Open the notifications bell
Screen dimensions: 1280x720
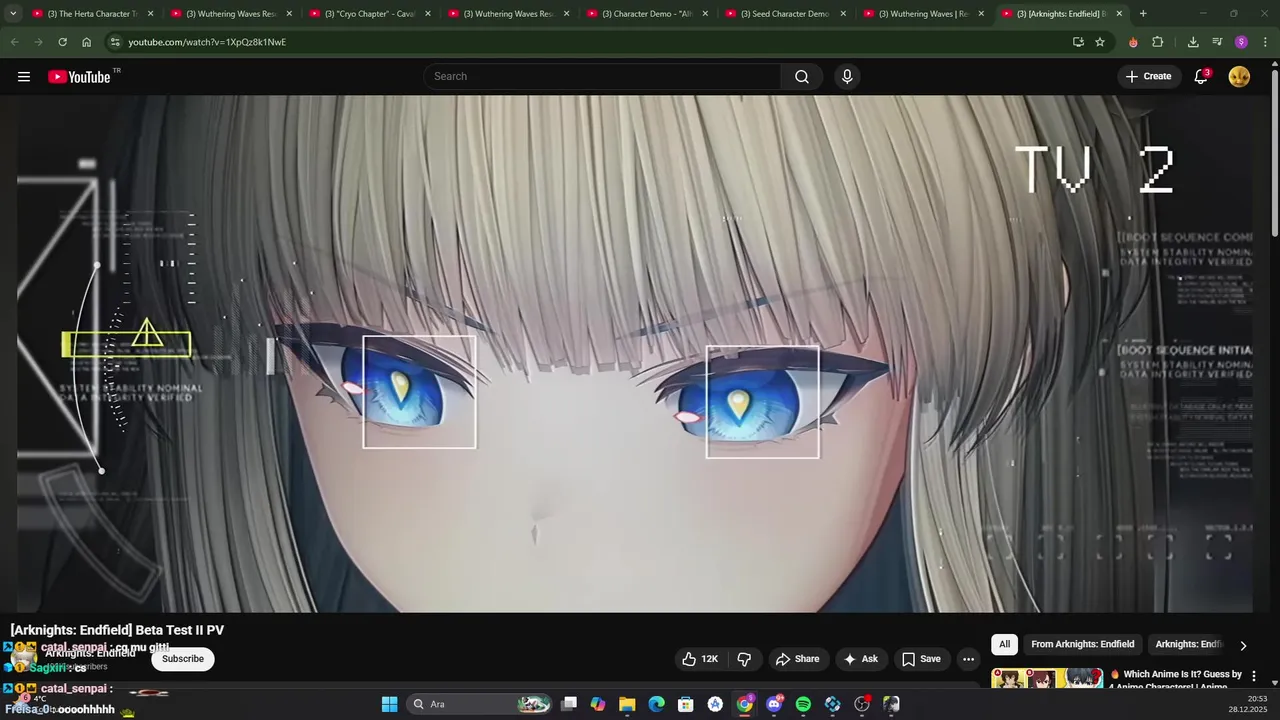click(x=1201, y=76)
